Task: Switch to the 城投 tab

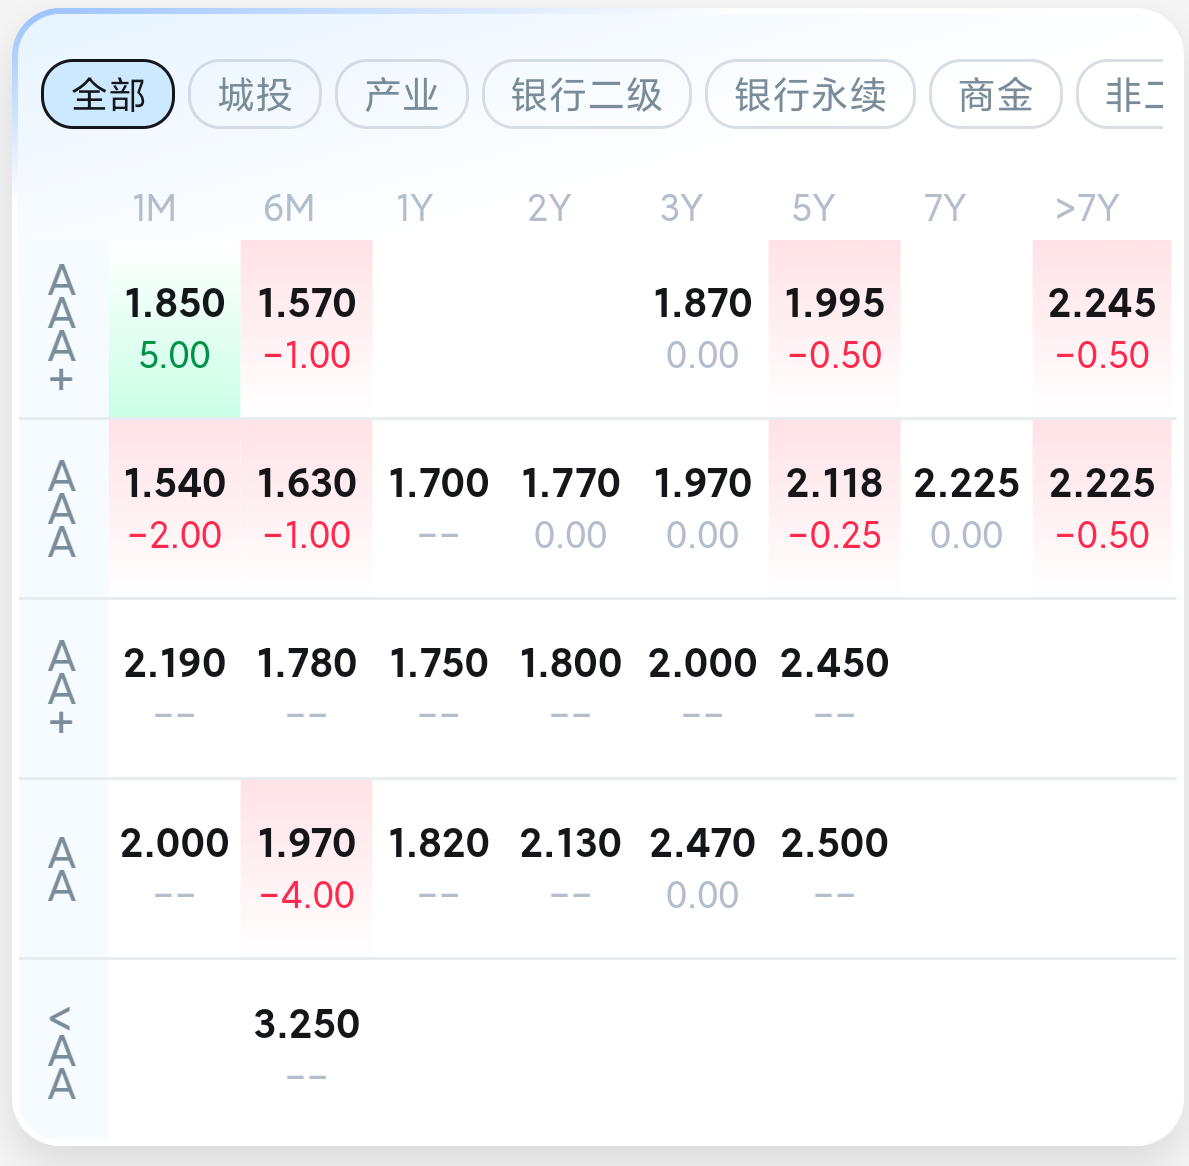Action: click(255, 95)
